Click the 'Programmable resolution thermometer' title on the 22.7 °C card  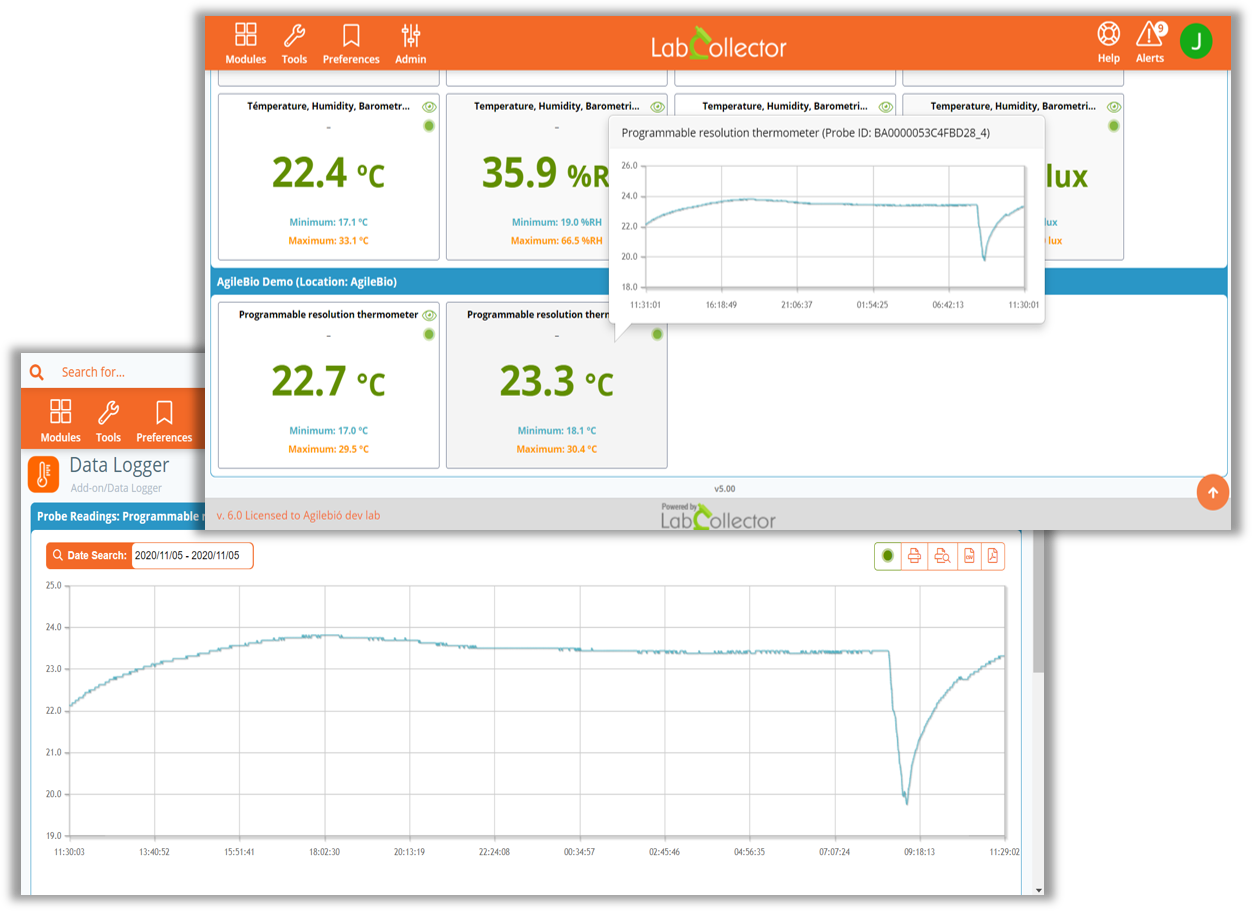tap(328, 314)
